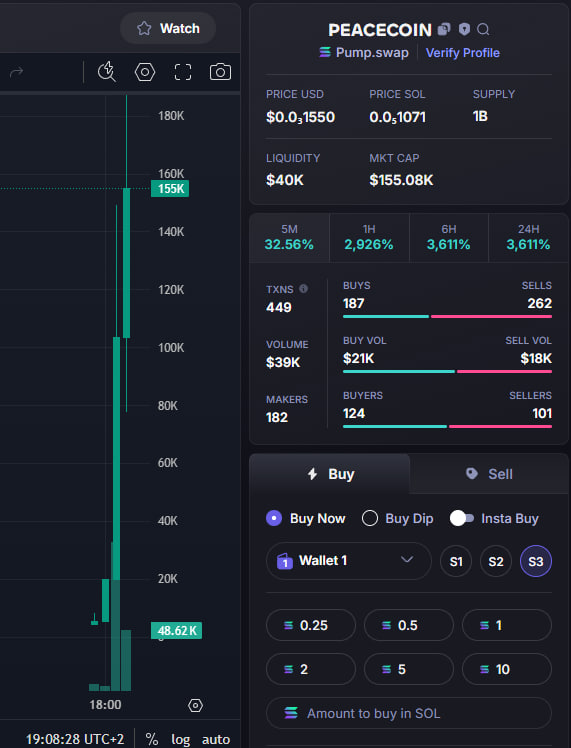Select the Buy Dip radio option
The width and height of the screenshot is (571, 748).
click(370, 518)
